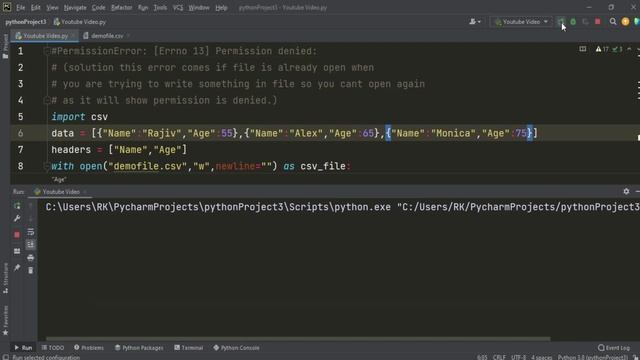The width and height of the screenshot is (640, 360).
Task: Clear console output with the trash icon
Action: (31, 270)
